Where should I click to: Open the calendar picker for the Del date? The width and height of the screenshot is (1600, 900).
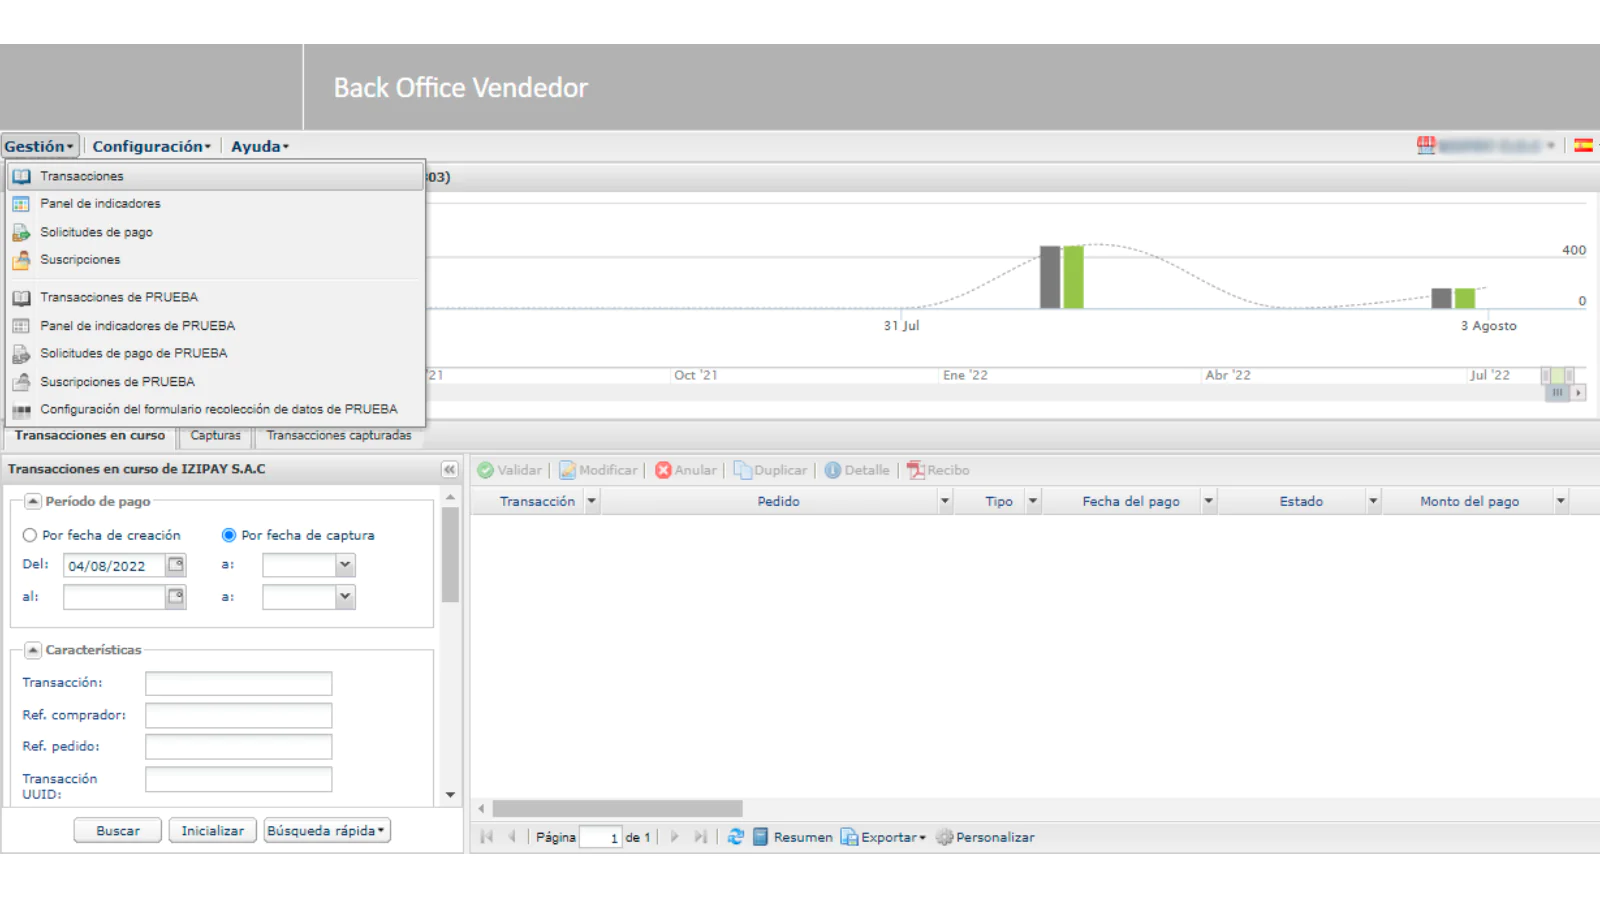click(x=176, y=565)
